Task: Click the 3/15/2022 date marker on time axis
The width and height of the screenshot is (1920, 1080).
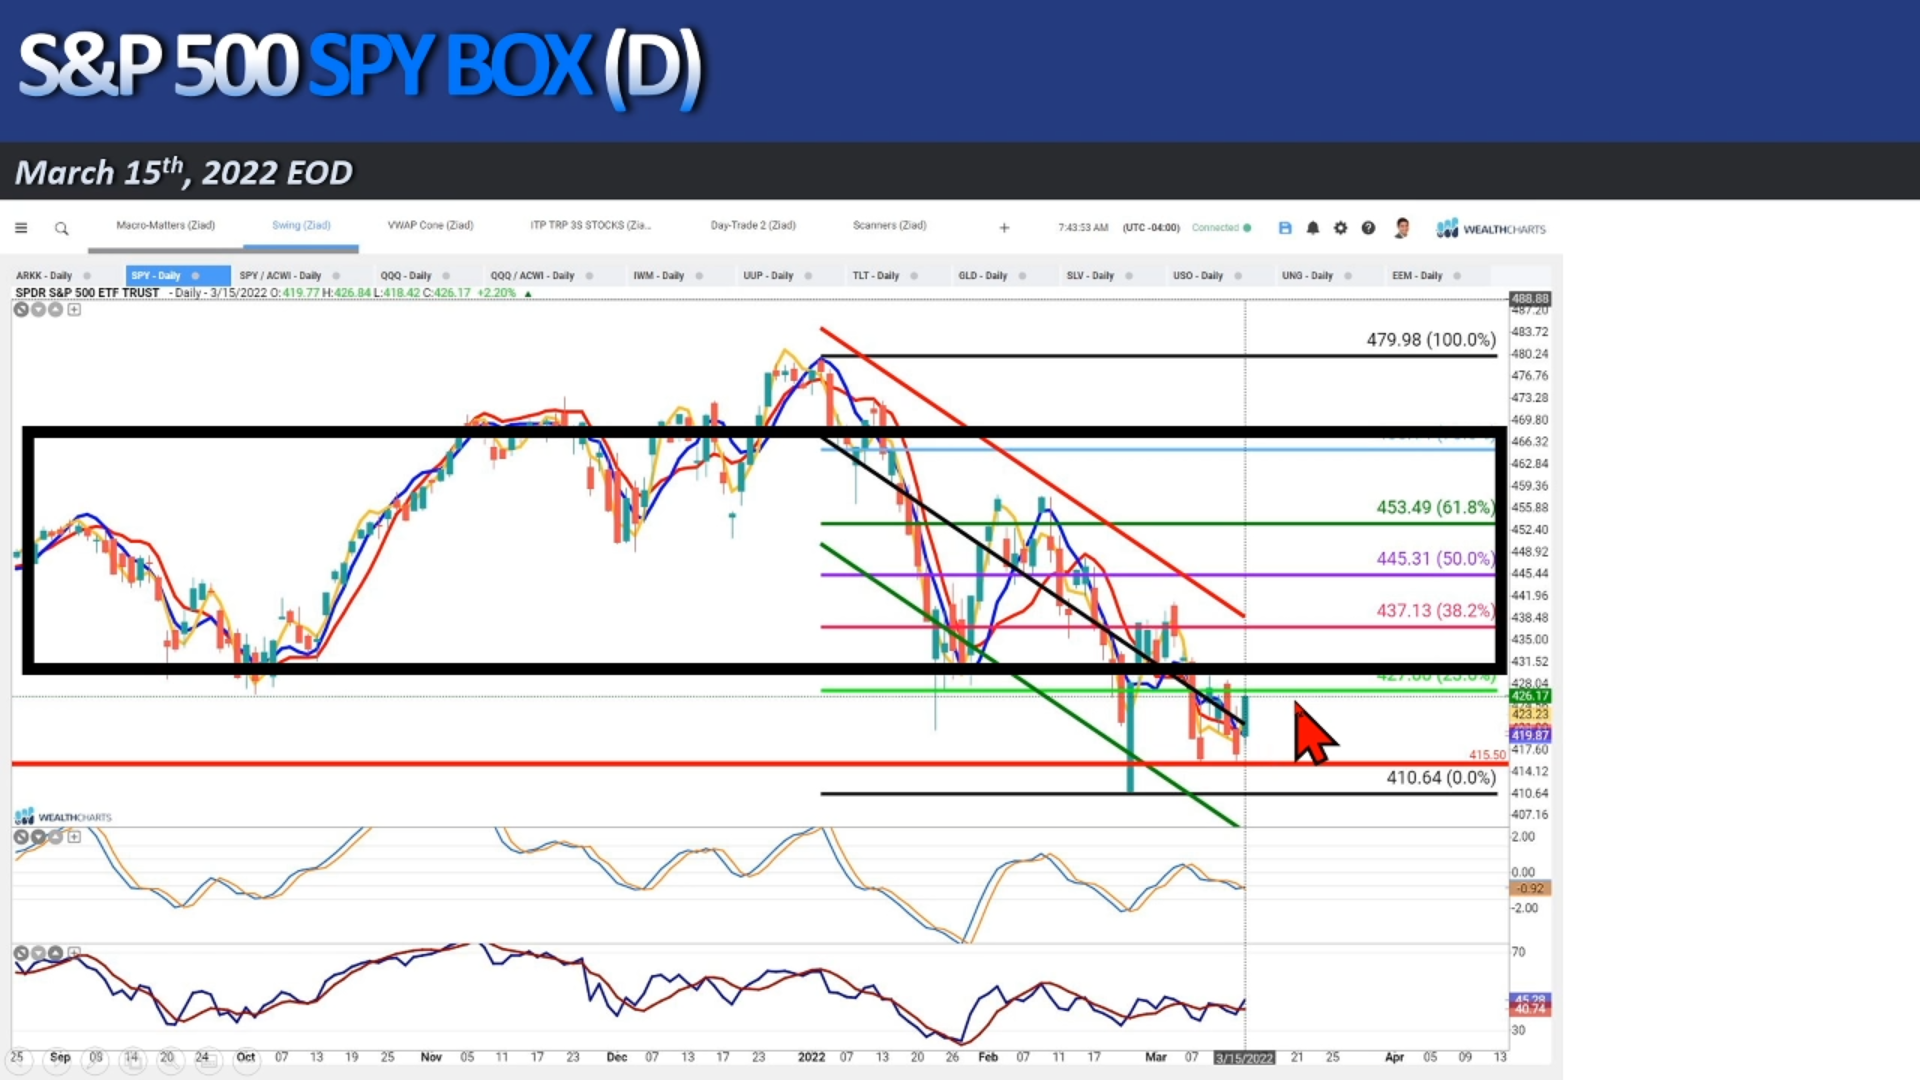Action: pyautogui.click(x=1244, y=1058)
